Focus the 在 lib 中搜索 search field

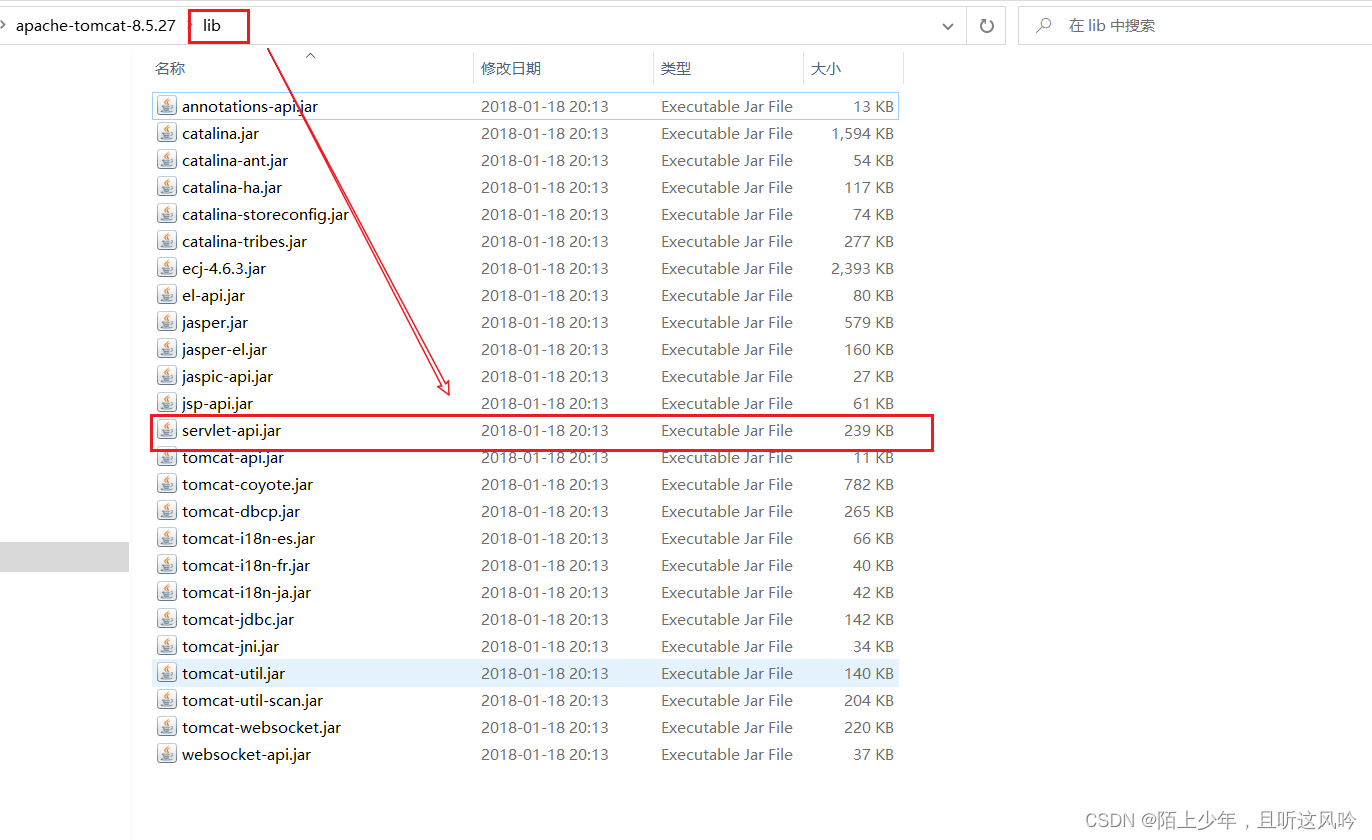pos(1195,26)
